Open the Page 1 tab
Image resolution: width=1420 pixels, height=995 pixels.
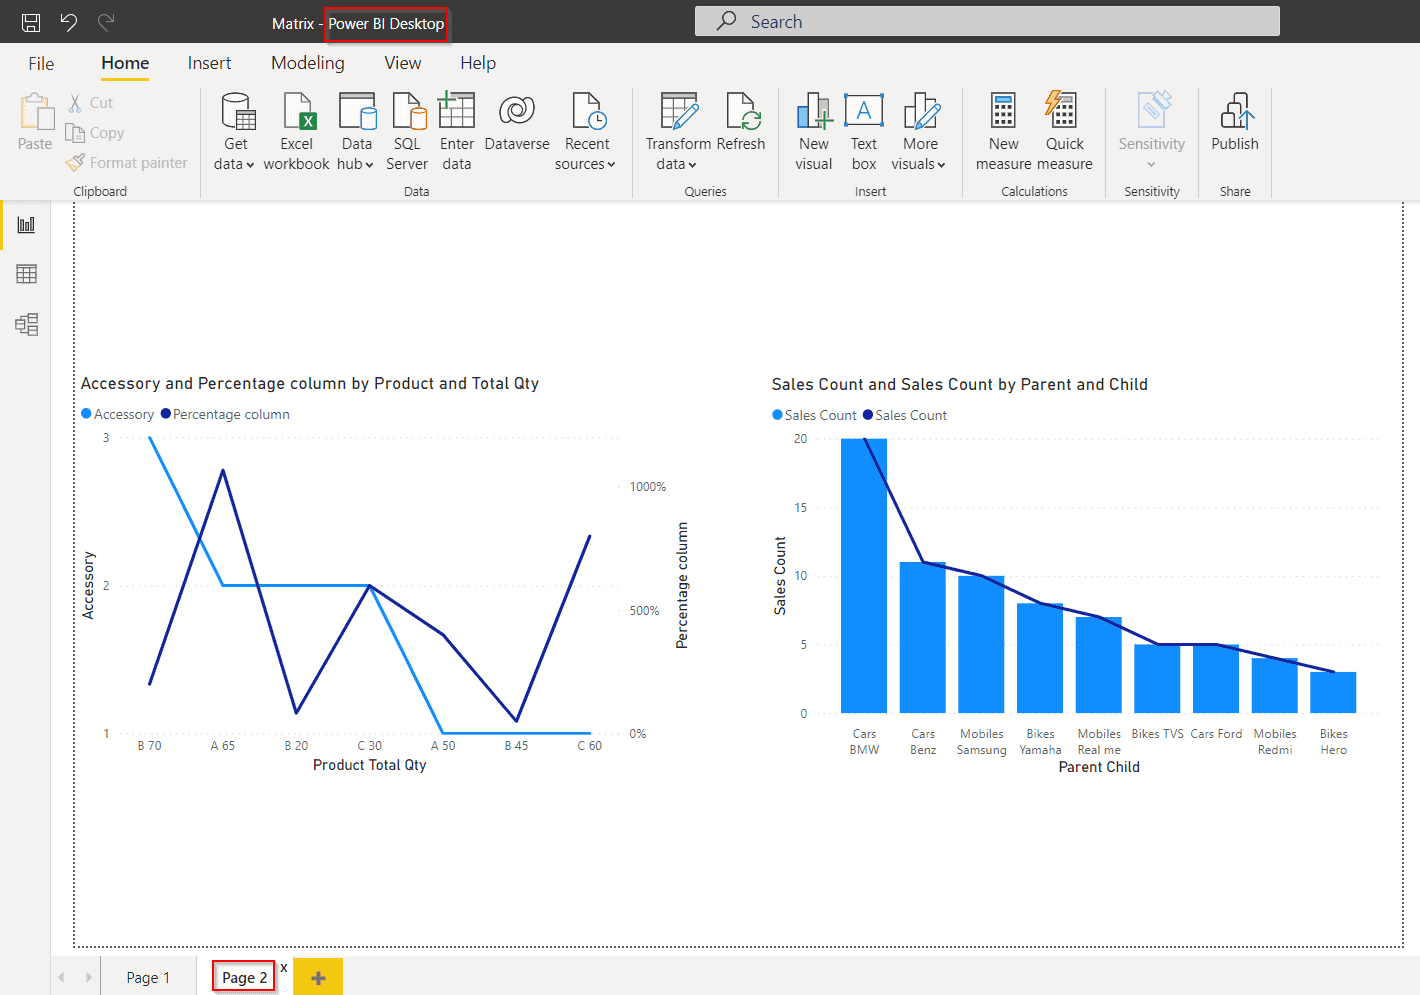point(148,976)
